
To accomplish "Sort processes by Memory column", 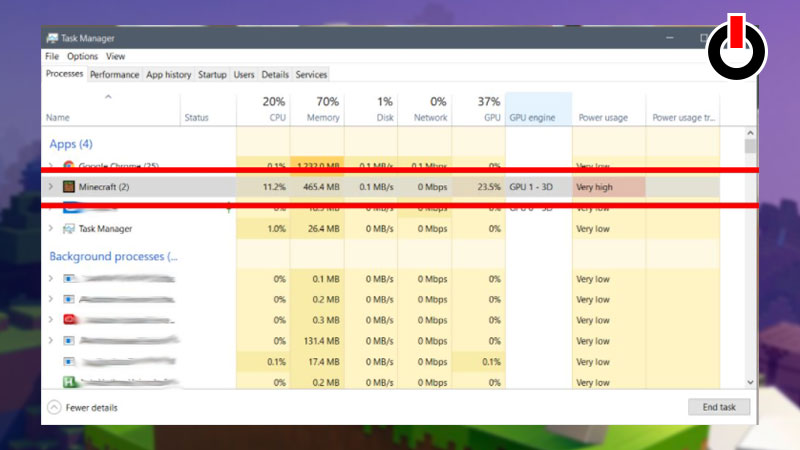I will point(317,109).
